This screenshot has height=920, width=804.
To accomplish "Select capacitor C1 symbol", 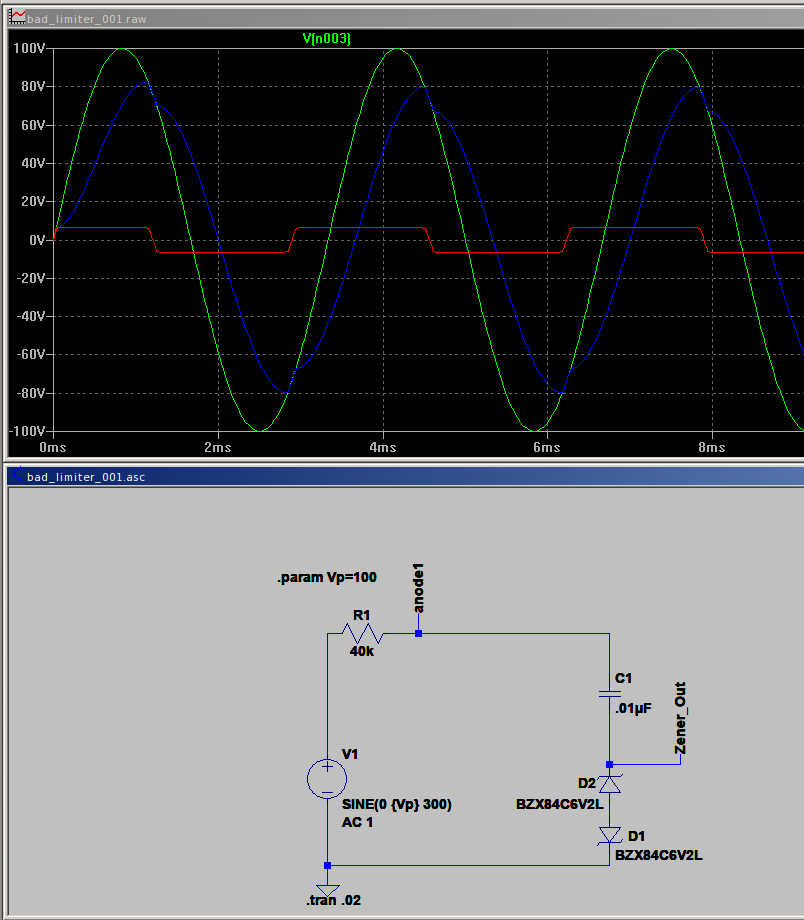I will (x=610, y=694).
